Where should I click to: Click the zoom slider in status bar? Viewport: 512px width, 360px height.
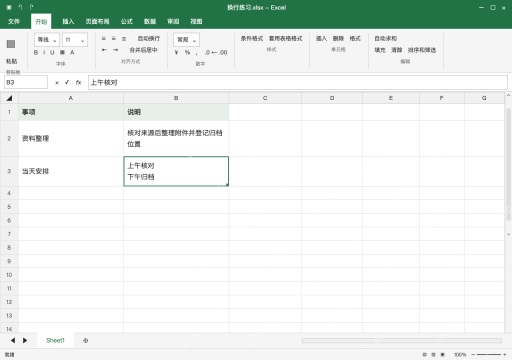coord(489,355)
